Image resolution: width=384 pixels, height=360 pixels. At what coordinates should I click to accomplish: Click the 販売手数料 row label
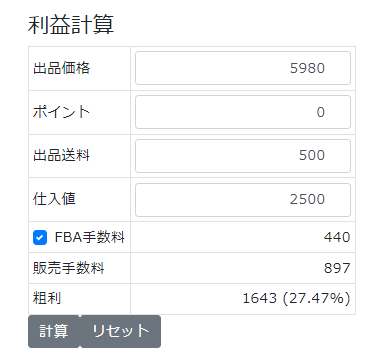[x=69, y=268]
